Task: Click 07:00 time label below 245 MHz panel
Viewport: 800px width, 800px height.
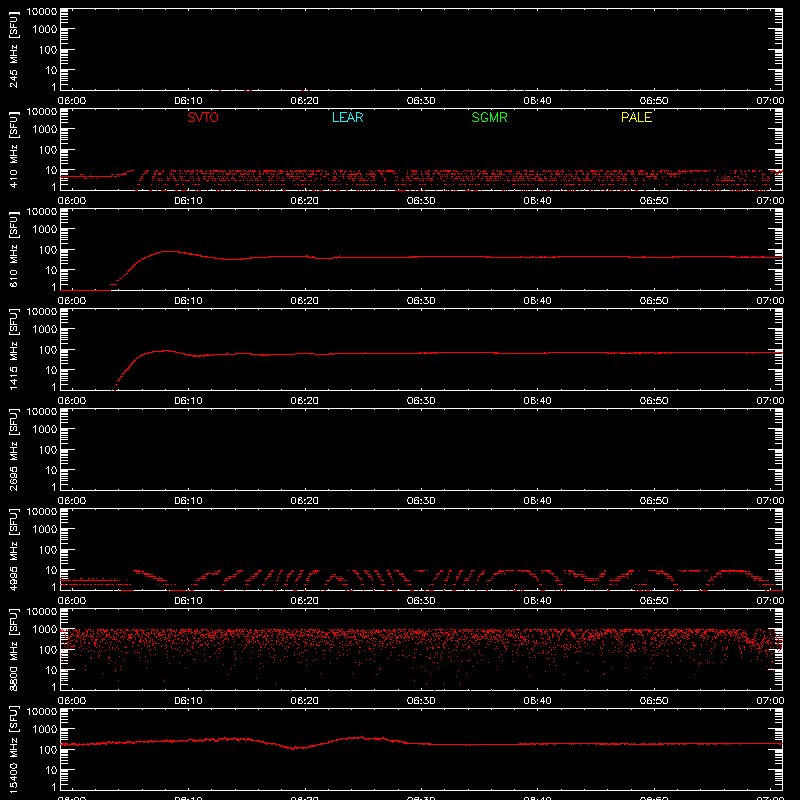Action: pos(770,101)
